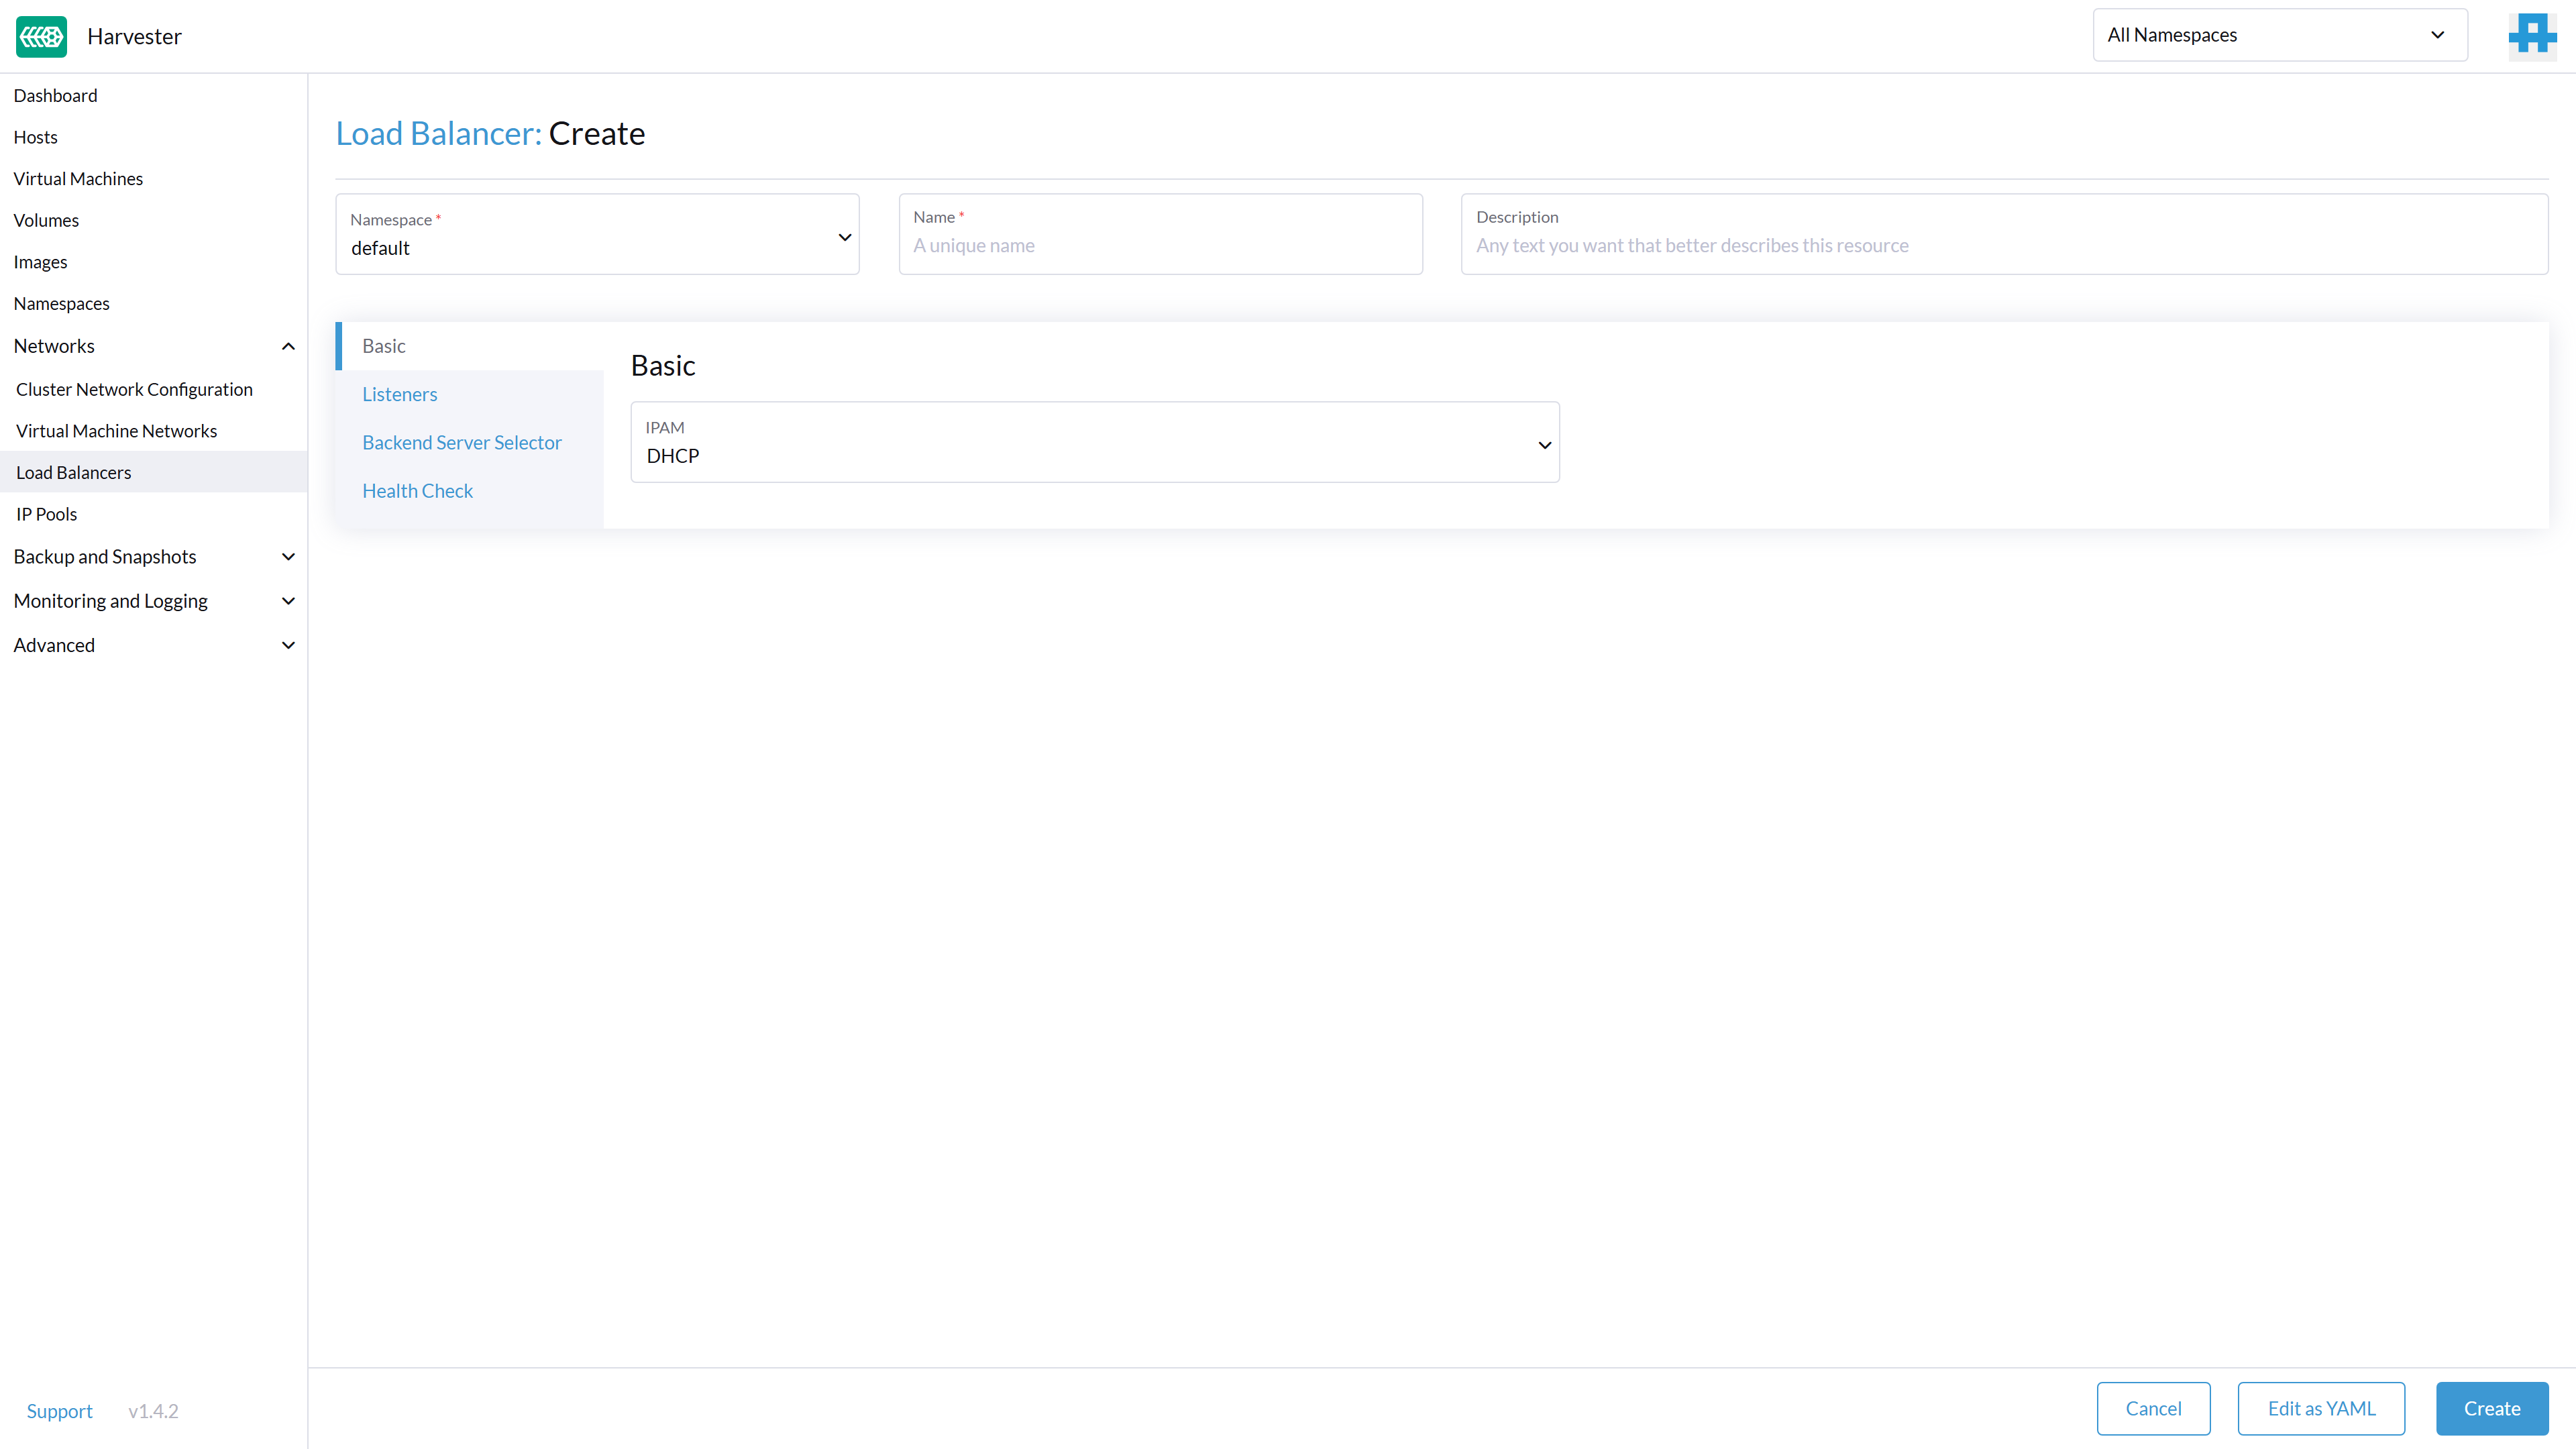
Task: Open the Backend Server Selector tab
Action: pyautogui.click(x=461, y=442)
